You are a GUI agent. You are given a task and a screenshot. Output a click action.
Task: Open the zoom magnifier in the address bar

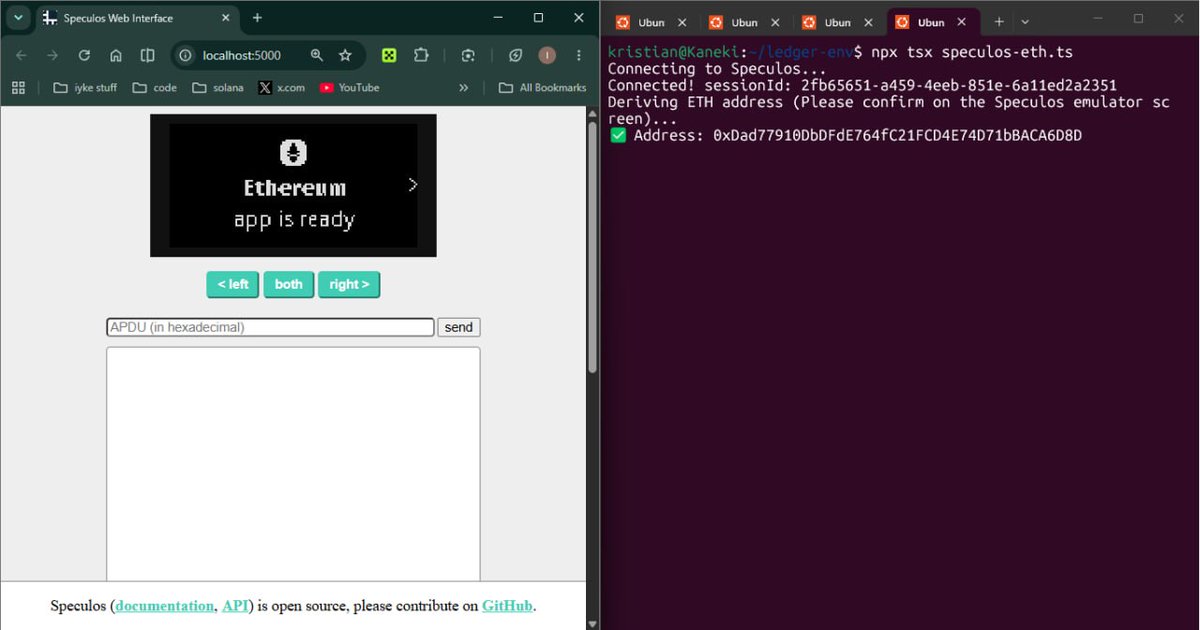point(316,56)
